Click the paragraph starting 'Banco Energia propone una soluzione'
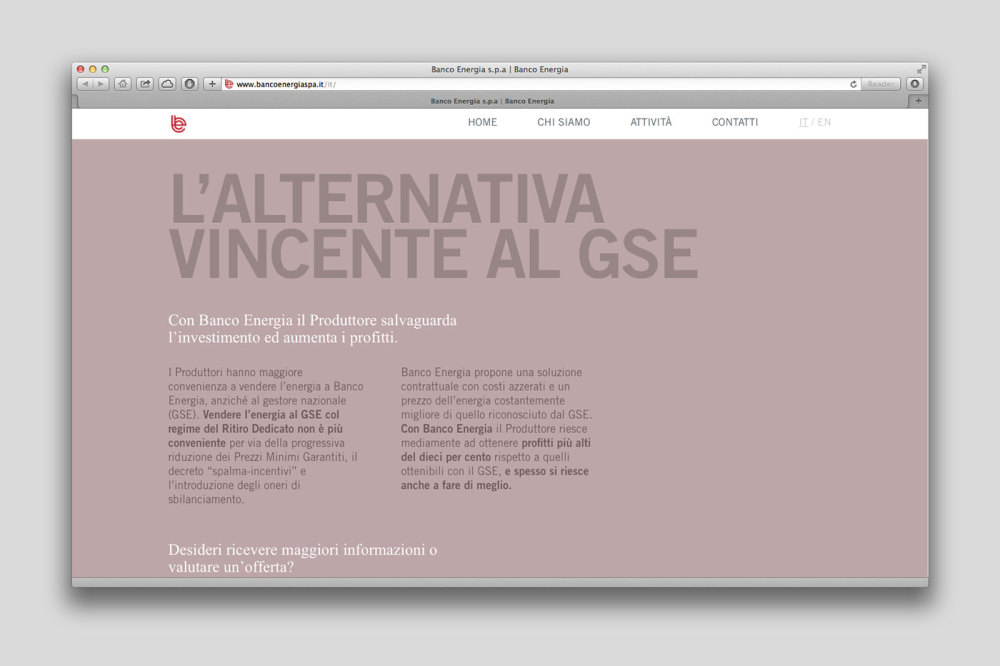Image resolution: width=1000 pixels, height=666 pixels. 496,429
